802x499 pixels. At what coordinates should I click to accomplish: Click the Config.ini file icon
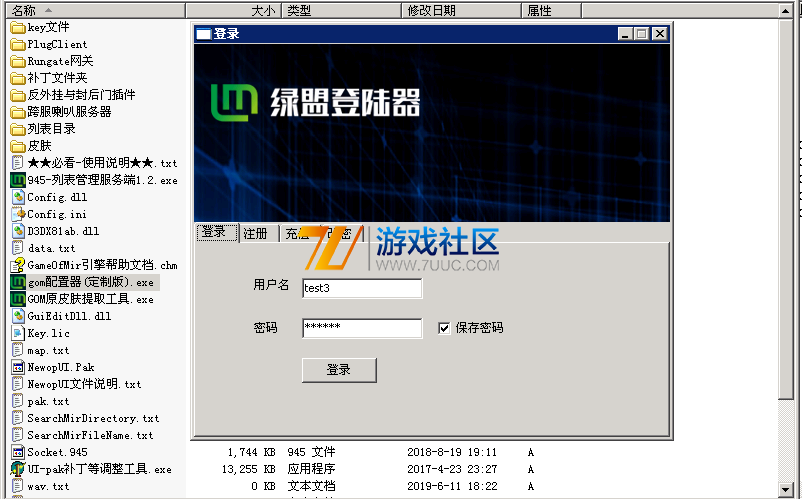coord(18,214)
